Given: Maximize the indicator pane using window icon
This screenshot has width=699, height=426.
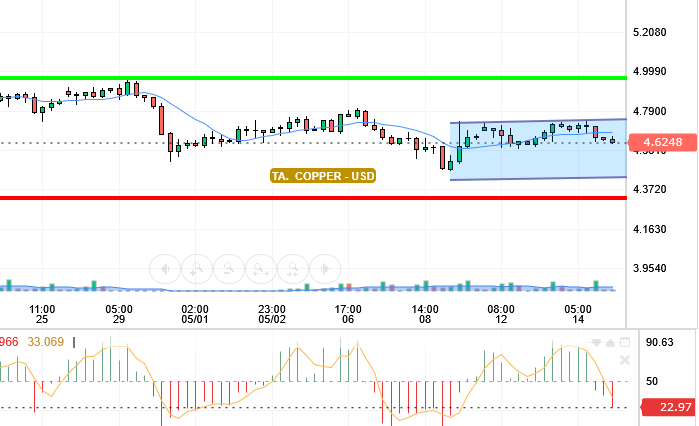Looking at the screenshot, I should [625, 342].
